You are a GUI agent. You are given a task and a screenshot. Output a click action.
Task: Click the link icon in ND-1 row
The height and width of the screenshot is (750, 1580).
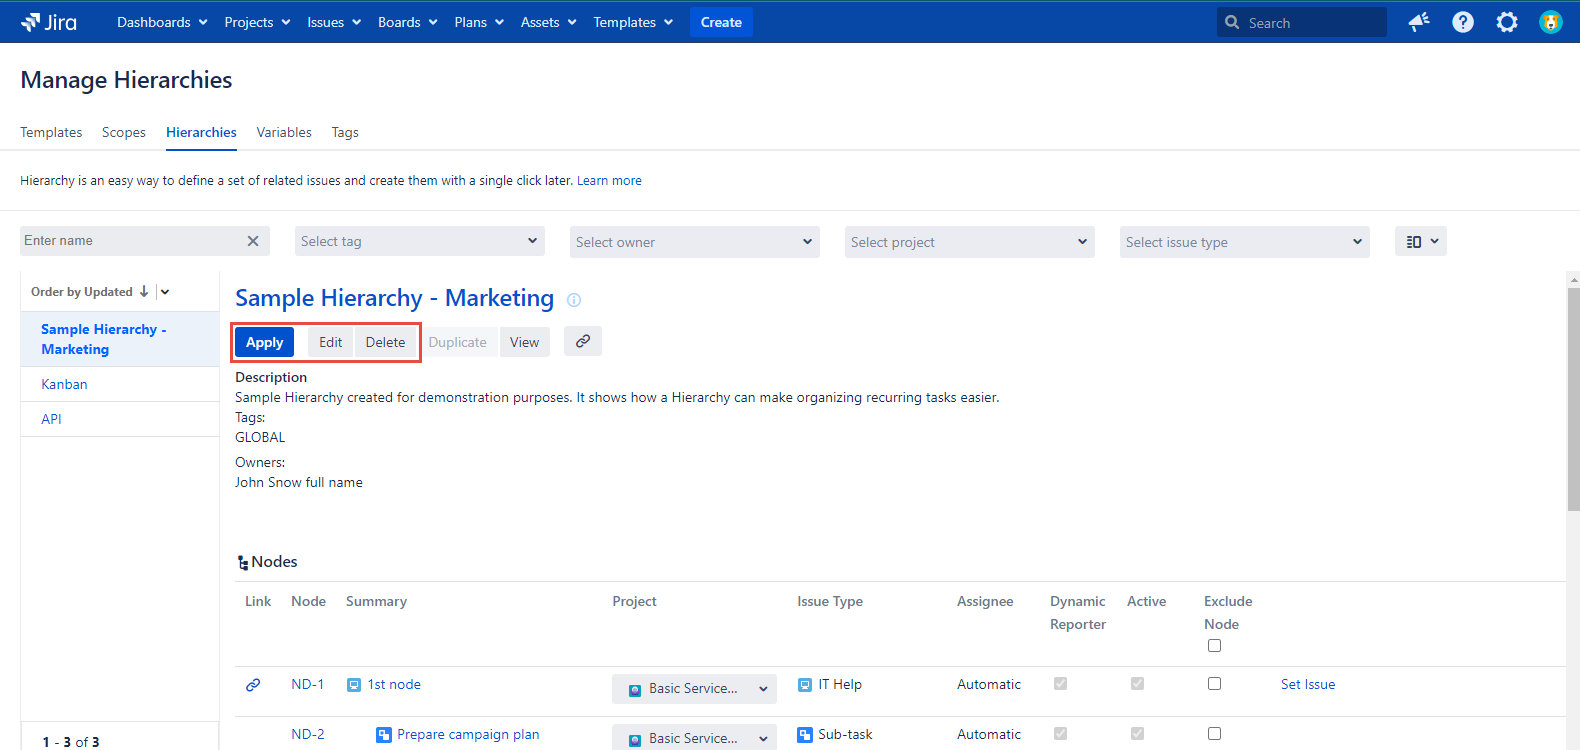pos(253,685)
